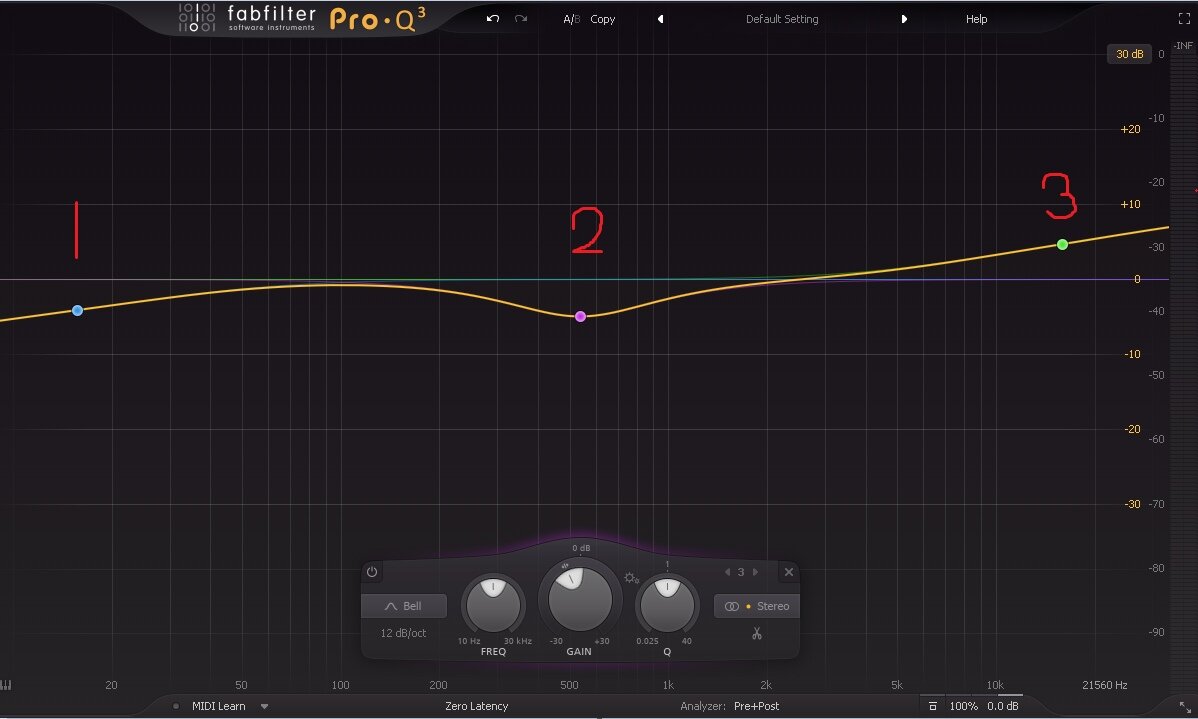The image size is (1198, 719).
Task: Click the Undo arrow icon
Action: tap(493, 18)
